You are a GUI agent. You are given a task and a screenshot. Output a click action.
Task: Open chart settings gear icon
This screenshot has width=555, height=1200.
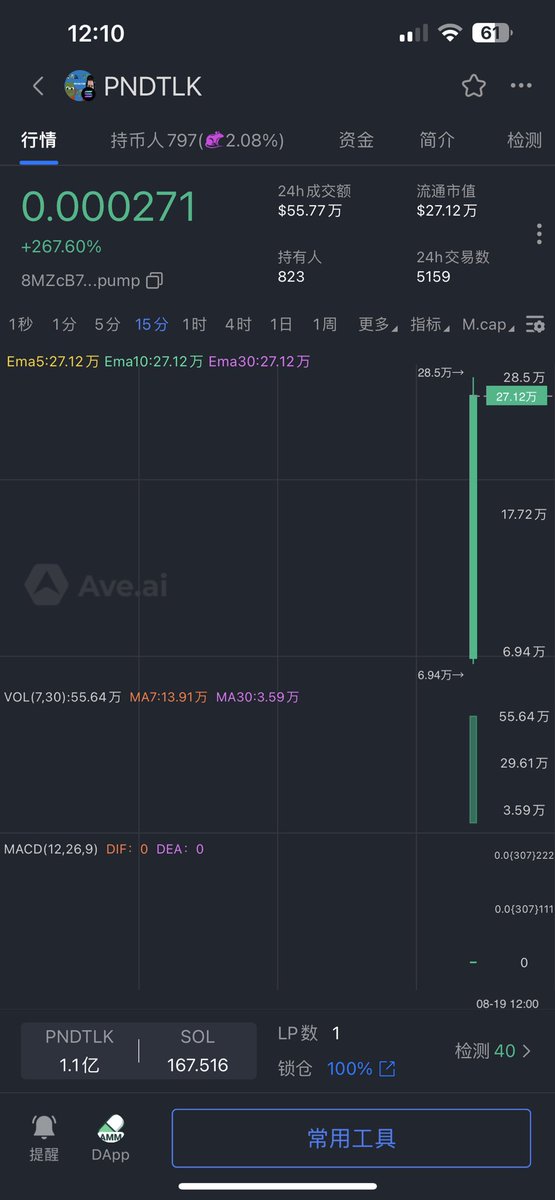point(536,324)
